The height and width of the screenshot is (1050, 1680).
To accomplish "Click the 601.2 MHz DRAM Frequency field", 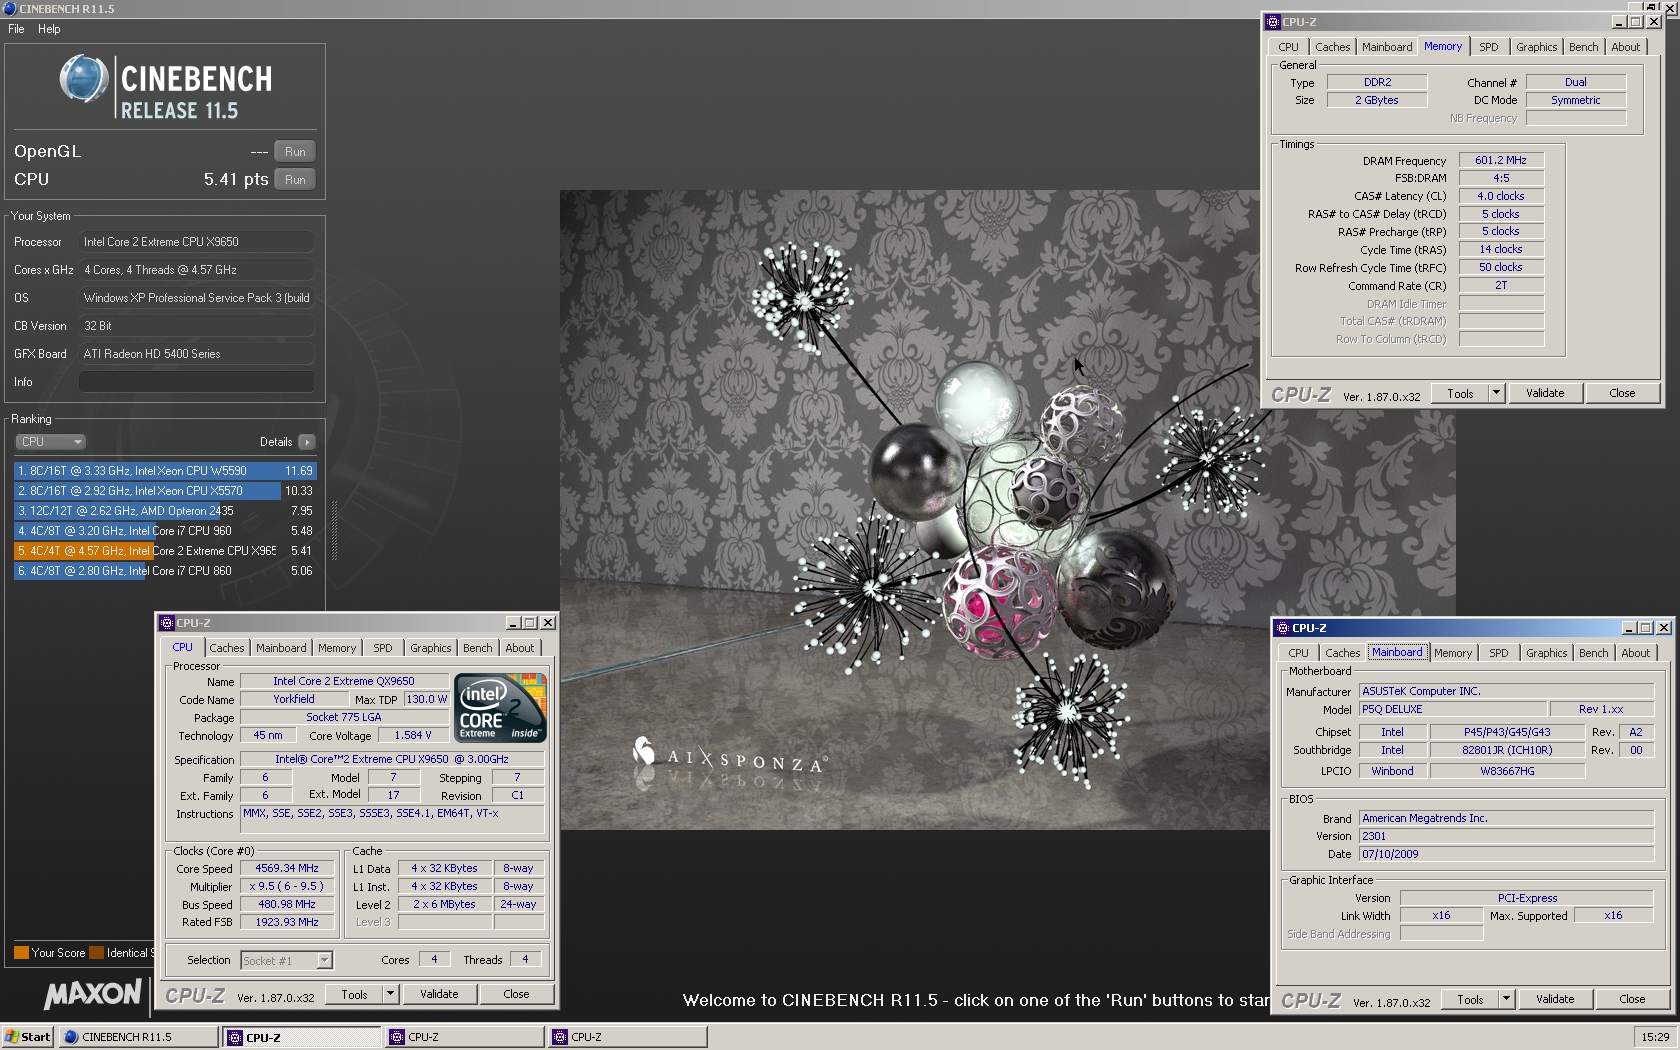I will (x=1501, y=160).
